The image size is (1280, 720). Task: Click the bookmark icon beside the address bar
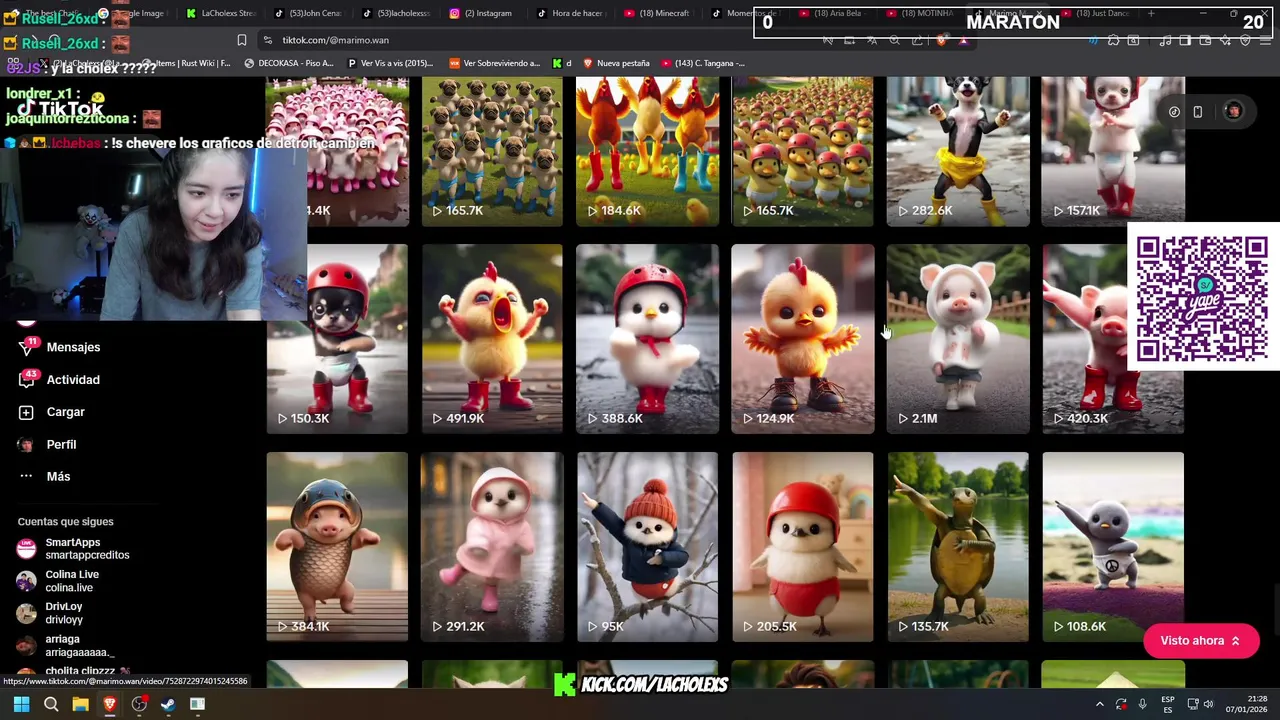coord(241,40)
